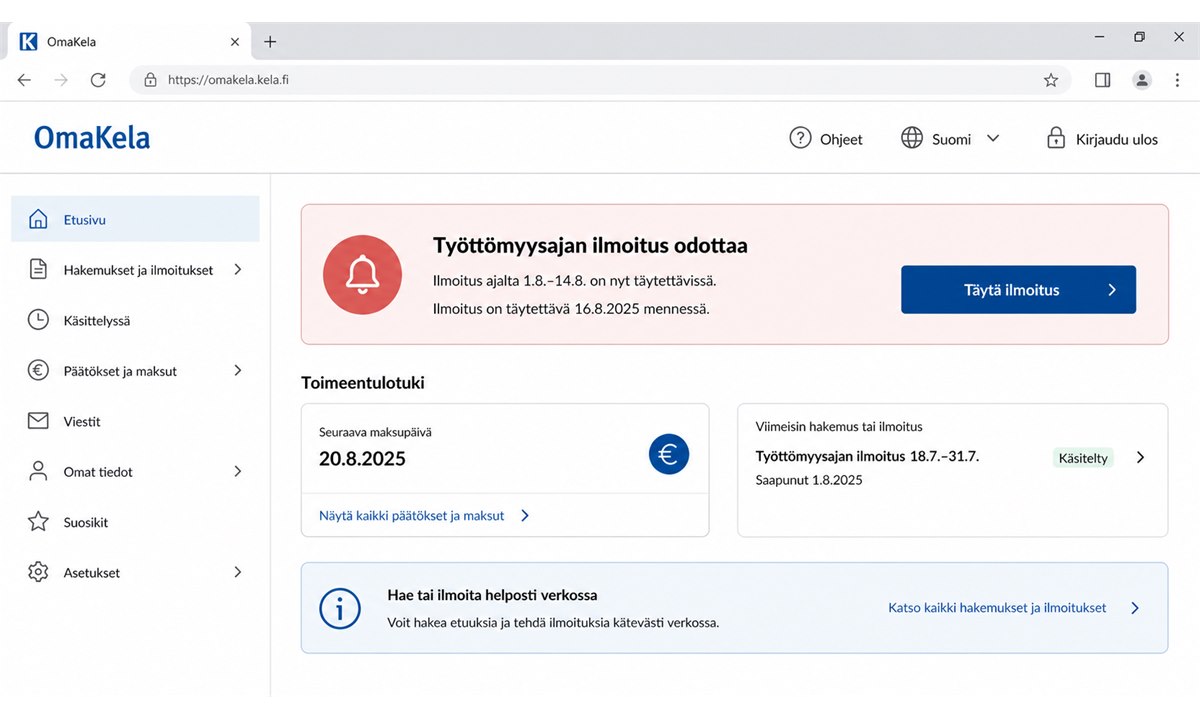Click the date 20.8.2025
The width and height of the screenshot is (1200, 720).
[x=362, y=459]
